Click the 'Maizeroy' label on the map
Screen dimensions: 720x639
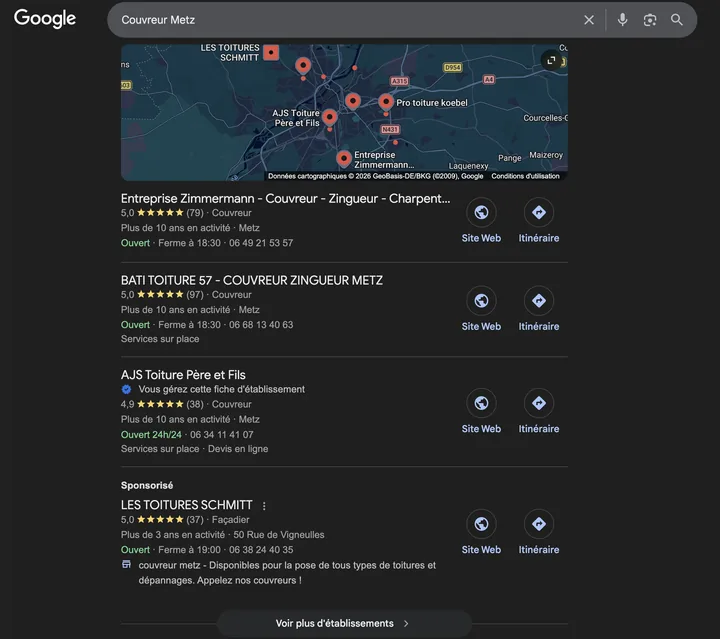click(546, 155)
